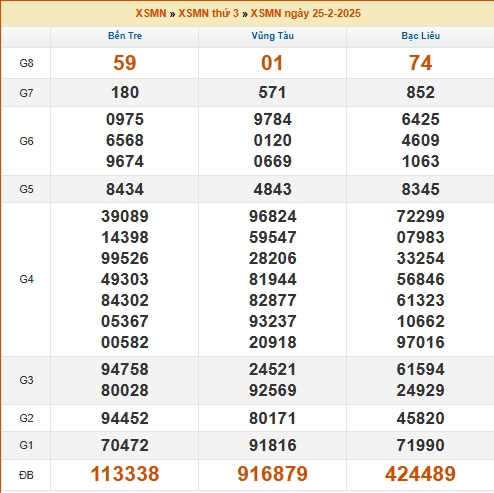Click G6 number 6568
The image size is (494, 493).
pos(125,140)
